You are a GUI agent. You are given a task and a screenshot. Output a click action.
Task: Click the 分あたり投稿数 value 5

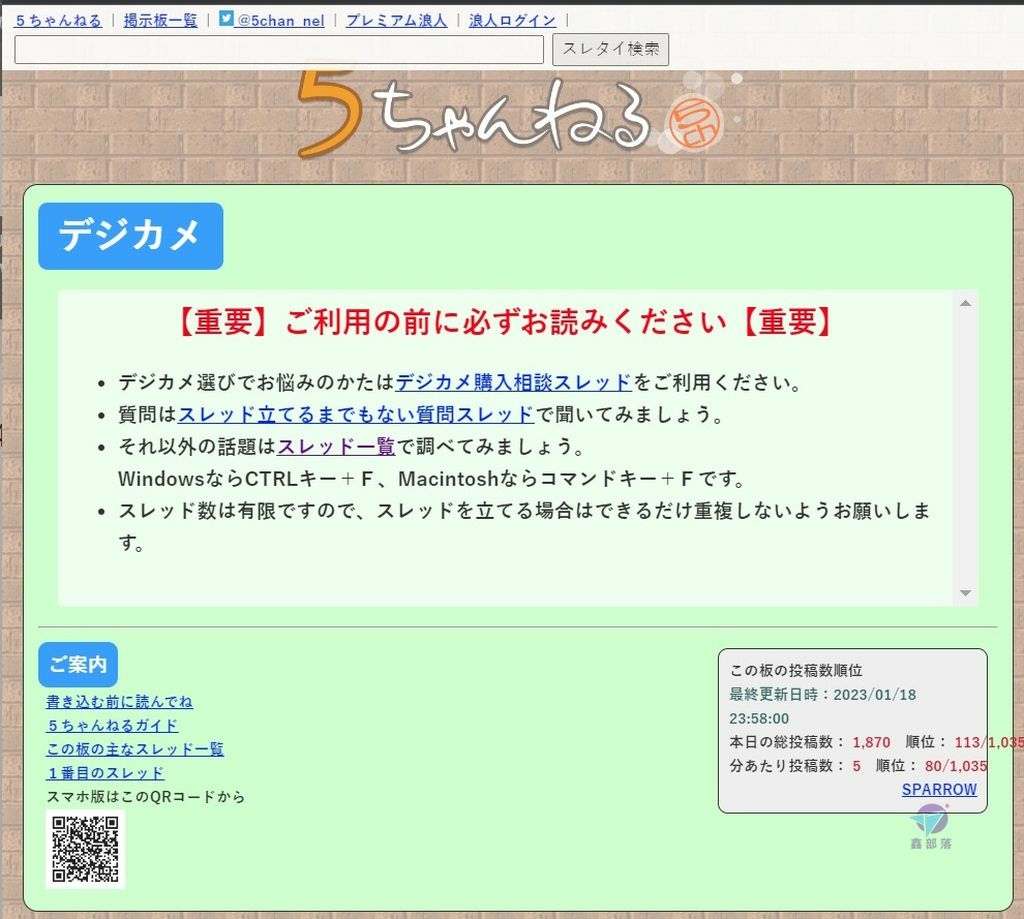coord(856,766)
